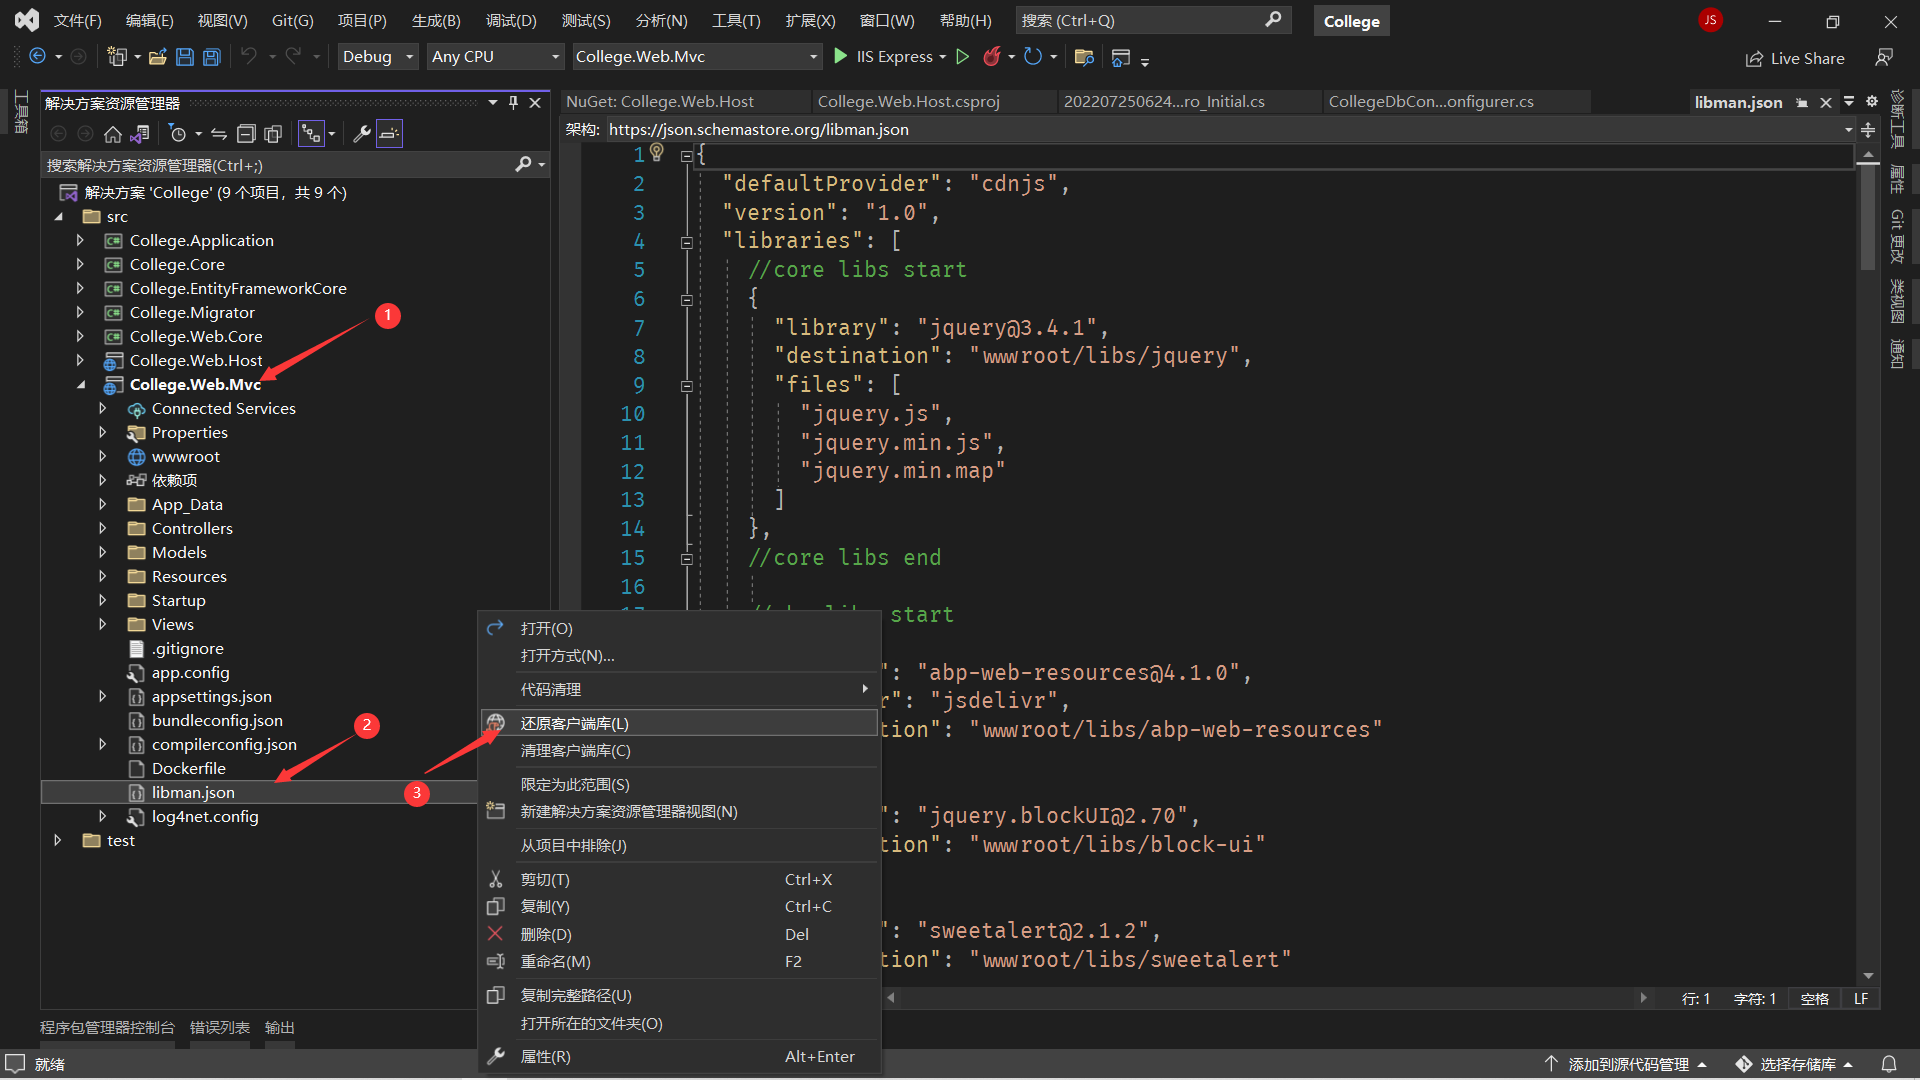Click 添加到源代码管理 in the status bar
Image resolution: width=1920 pixels, height=1080 pixels.
pos(1627,1064)
